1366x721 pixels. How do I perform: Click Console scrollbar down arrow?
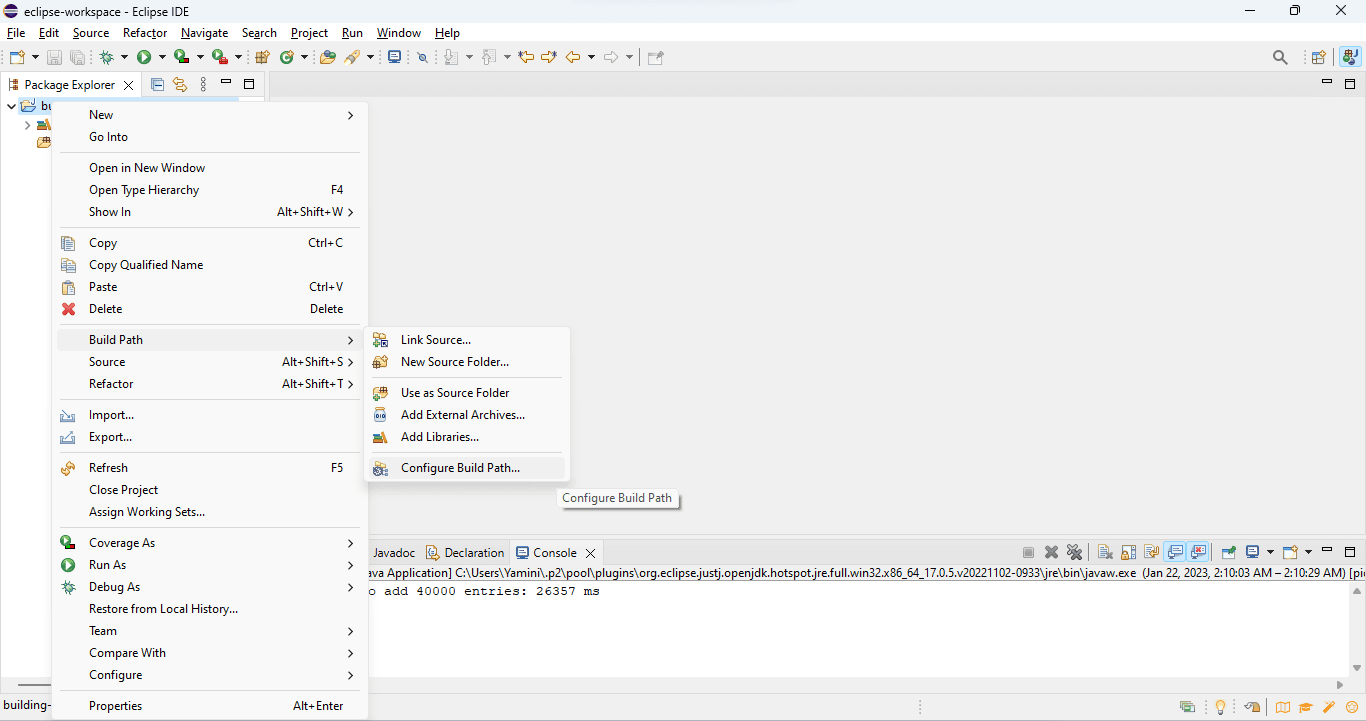click(1357, 667)
